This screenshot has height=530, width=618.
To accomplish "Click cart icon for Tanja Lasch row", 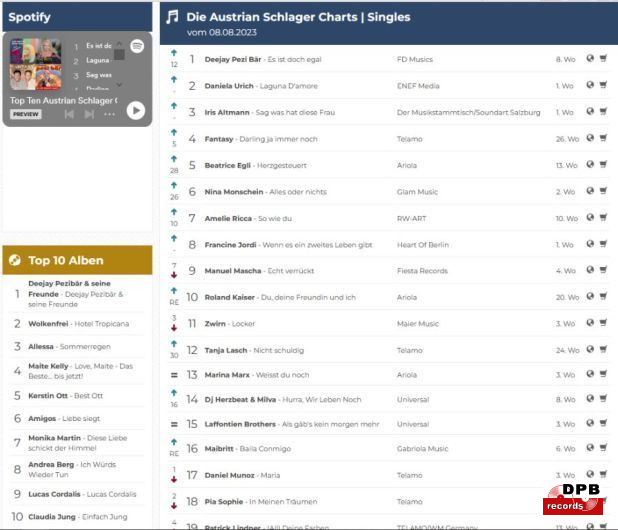I will tap(603, 350).
